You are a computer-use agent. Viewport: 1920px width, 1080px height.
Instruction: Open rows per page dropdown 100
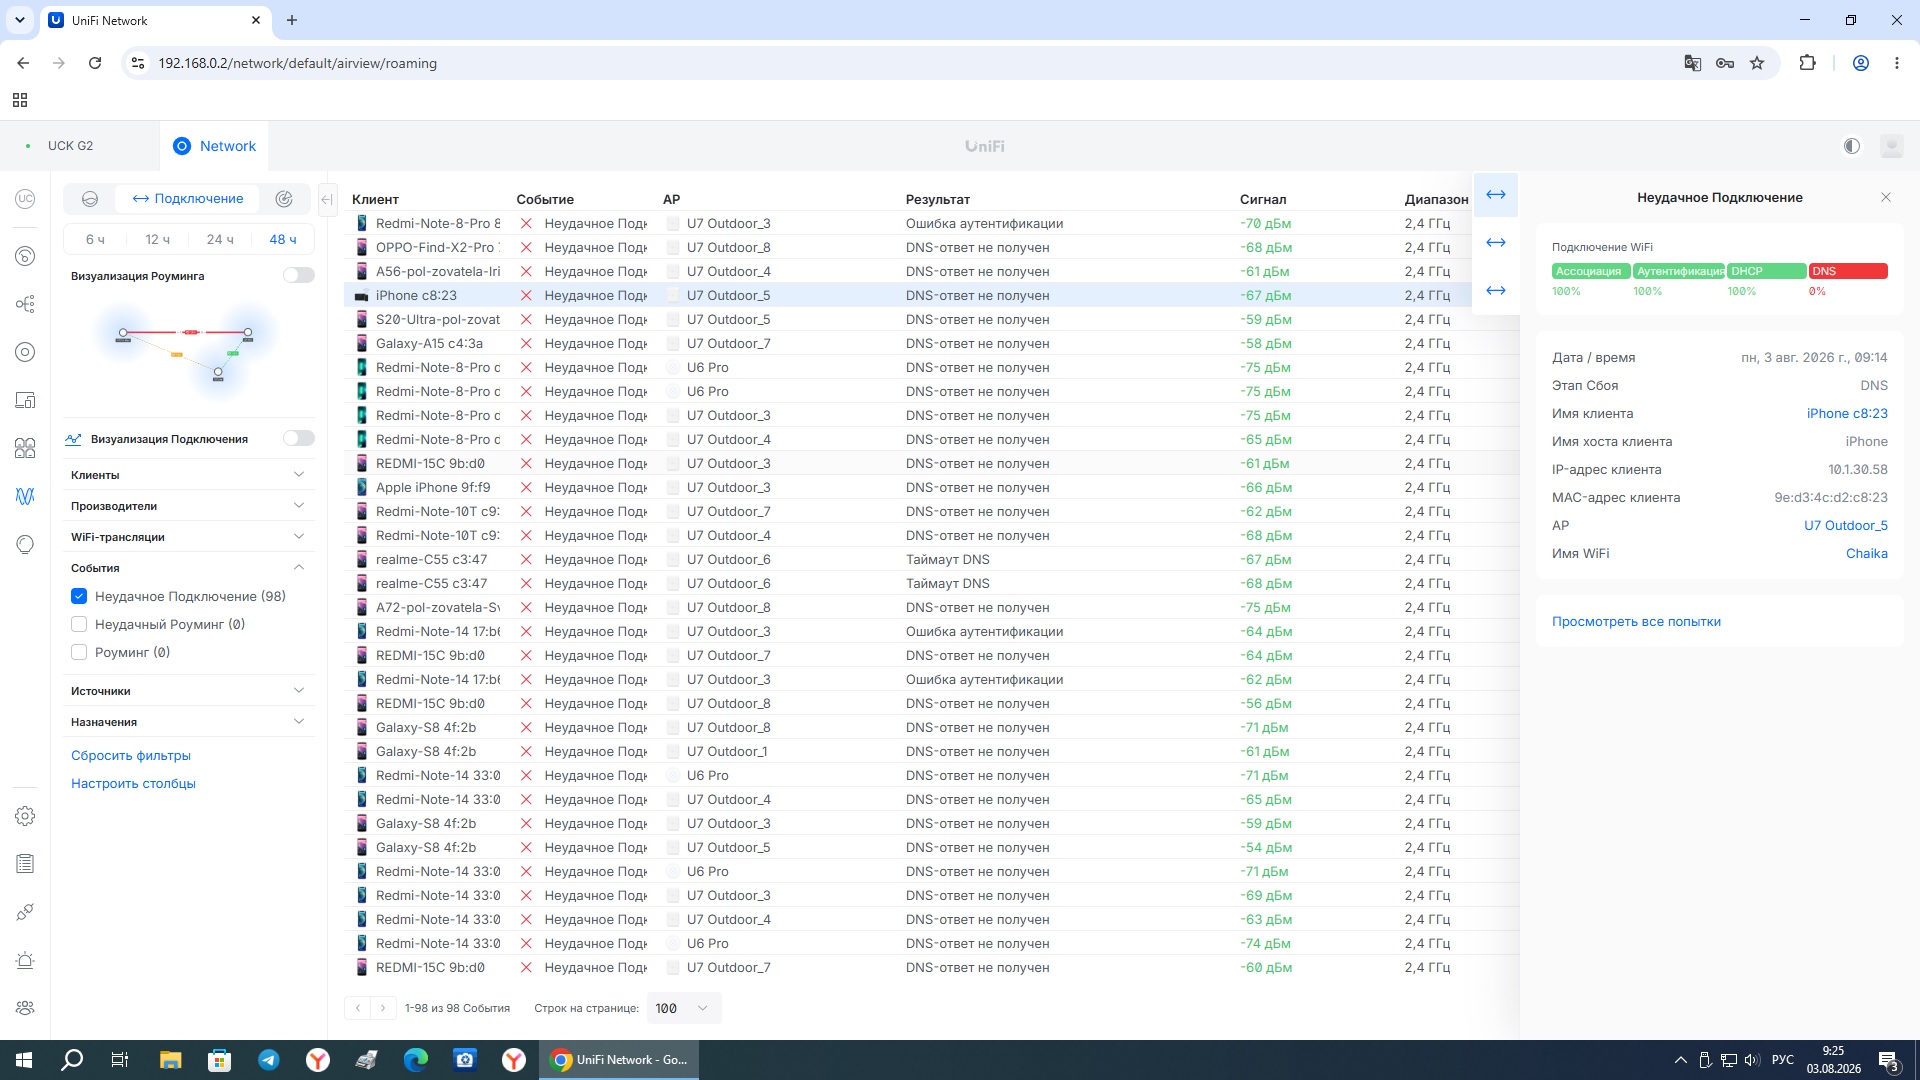click(683, 1008)
